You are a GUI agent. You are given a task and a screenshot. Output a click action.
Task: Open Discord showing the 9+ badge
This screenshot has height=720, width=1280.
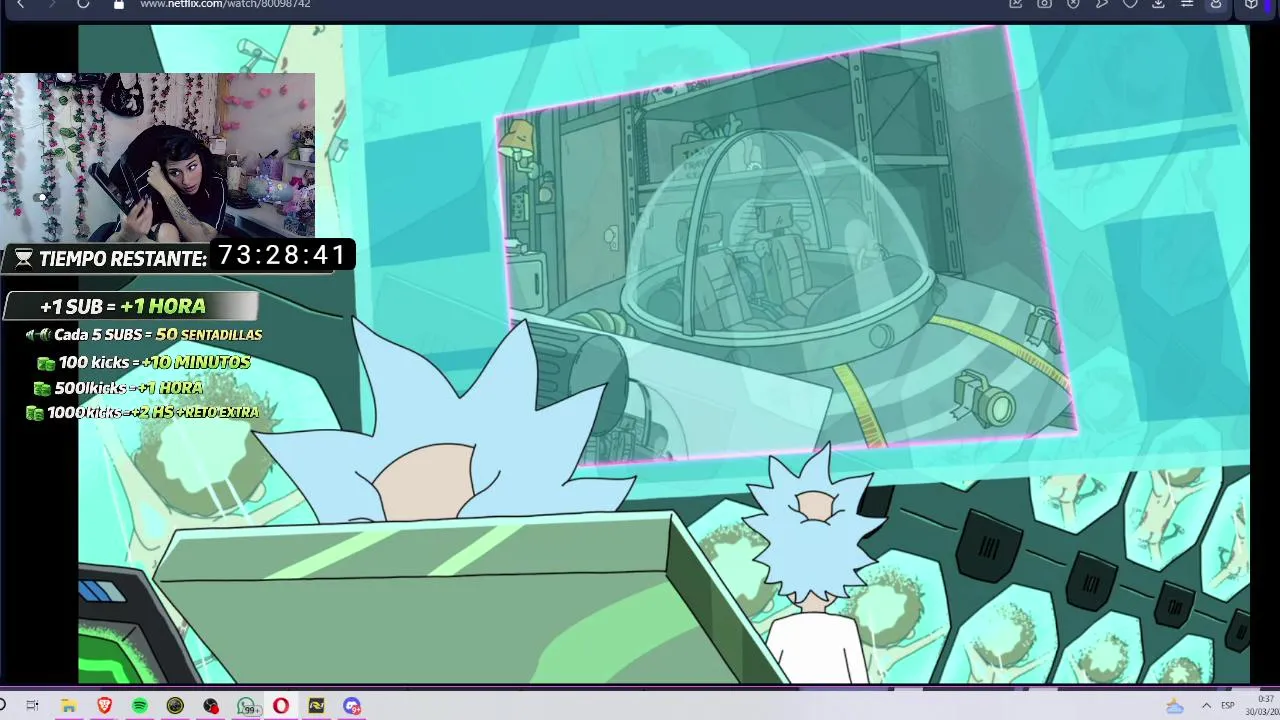coord(352,706)
